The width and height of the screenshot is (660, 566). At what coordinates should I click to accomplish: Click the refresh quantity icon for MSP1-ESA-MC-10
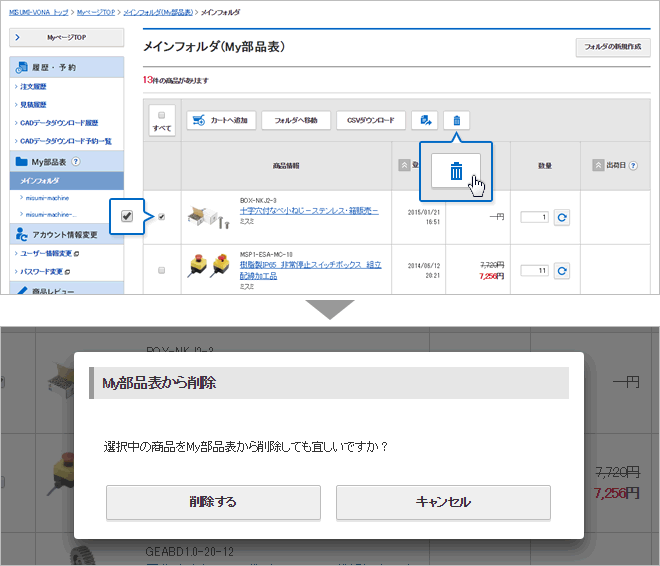[x=562, y=271]
